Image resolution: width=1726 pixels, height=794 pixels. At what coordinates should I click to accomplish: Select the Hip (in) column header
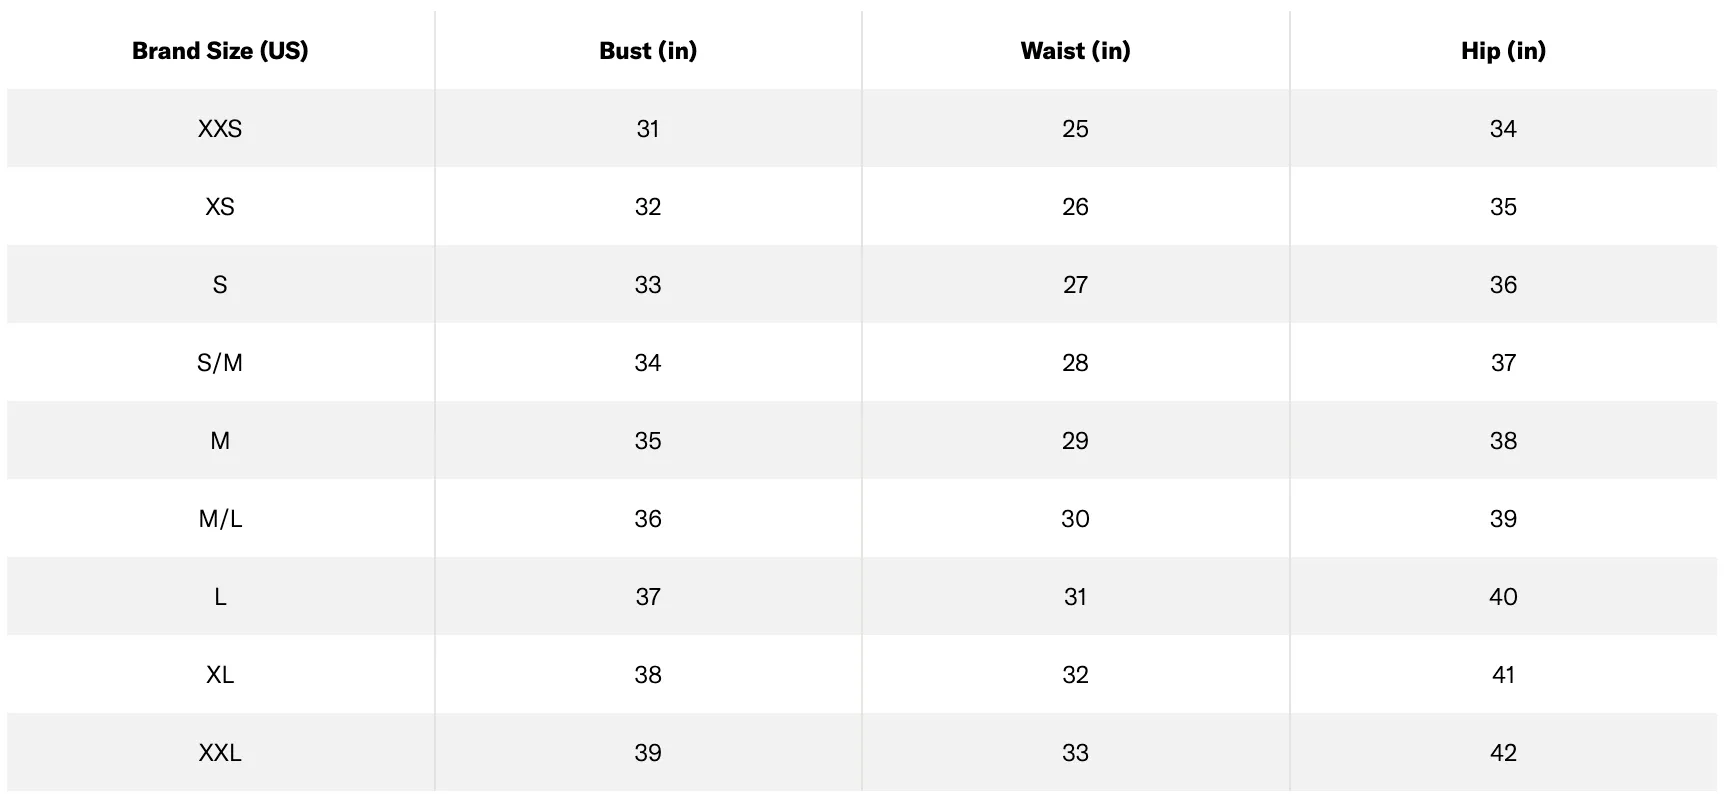pos(1503,51)
